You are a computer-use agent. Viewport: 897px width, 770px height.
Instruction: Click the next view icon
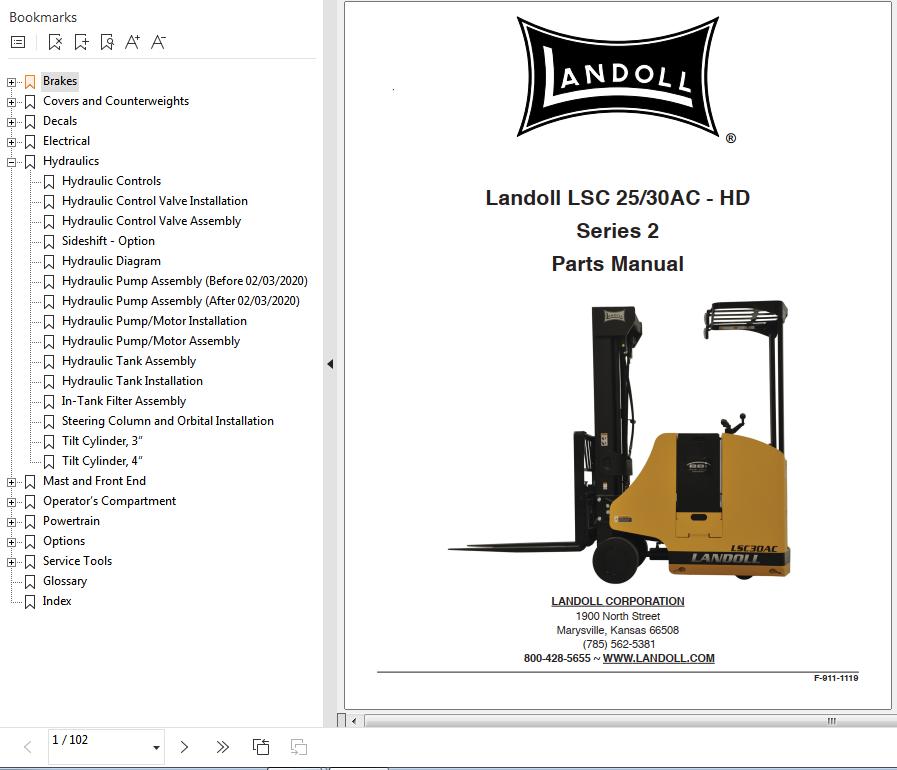click(x=299, y=747)
